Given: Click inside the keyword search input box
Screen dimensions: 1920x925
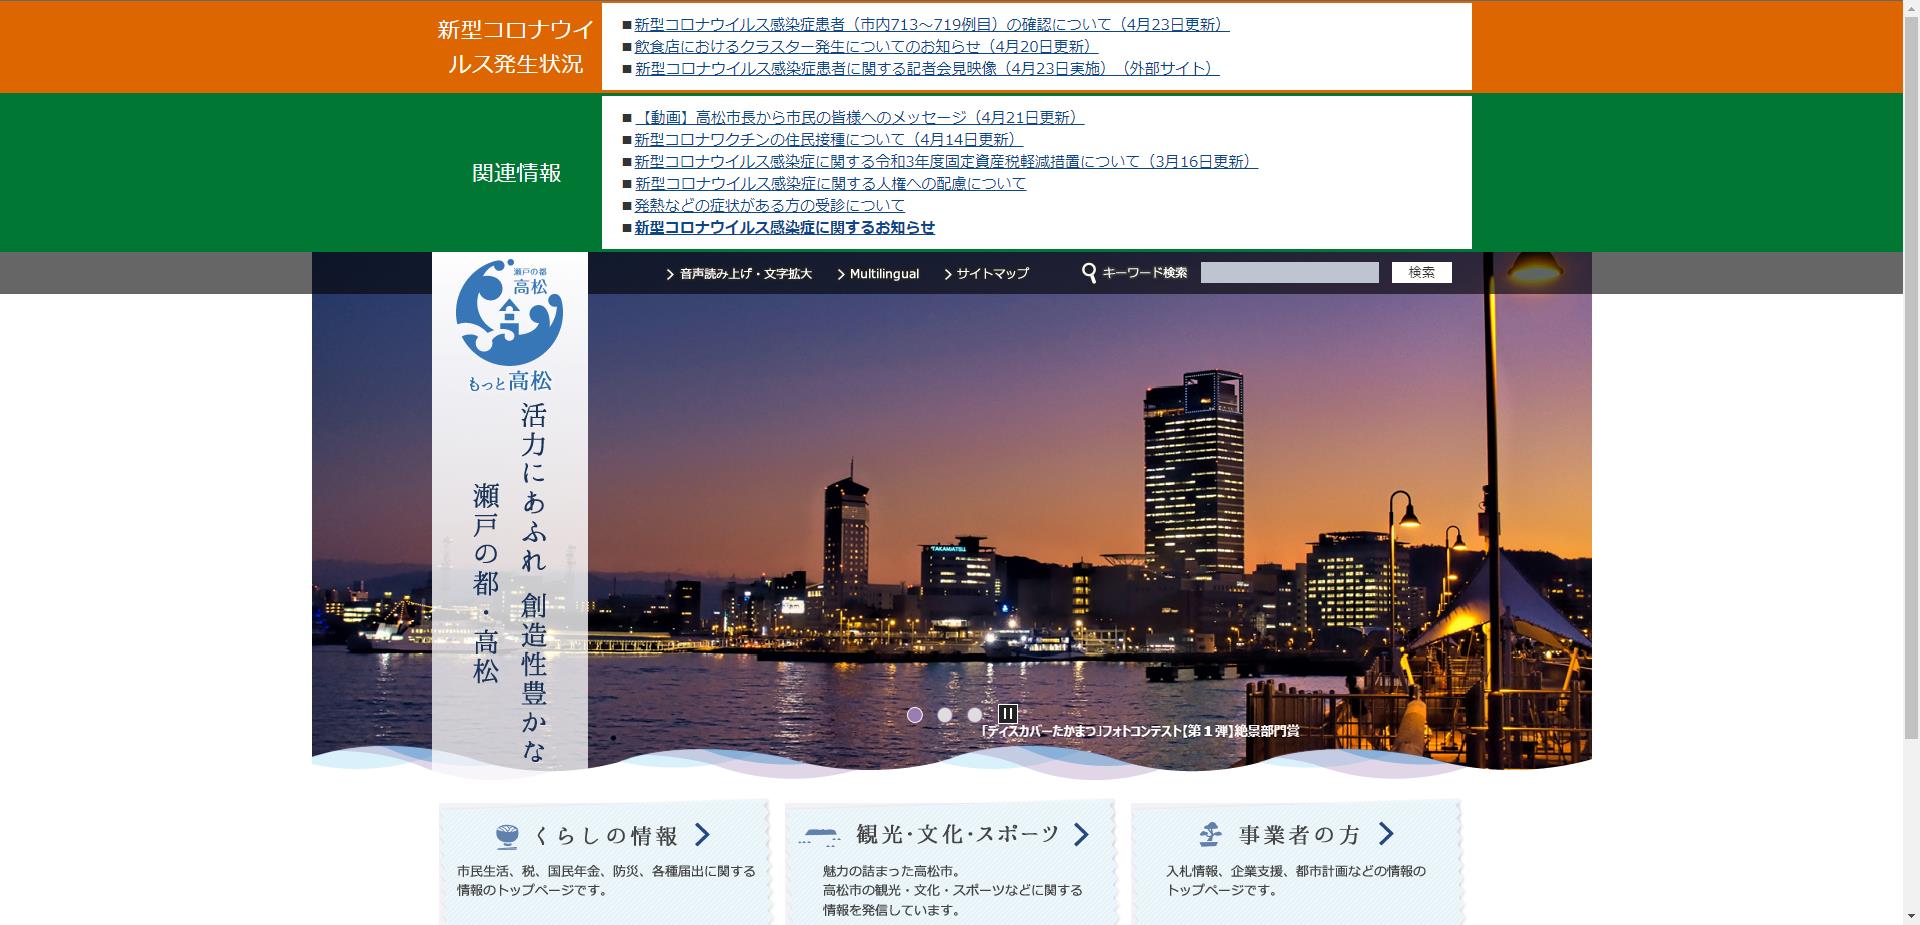Looking at the screenshot, I should point(1290,271).
